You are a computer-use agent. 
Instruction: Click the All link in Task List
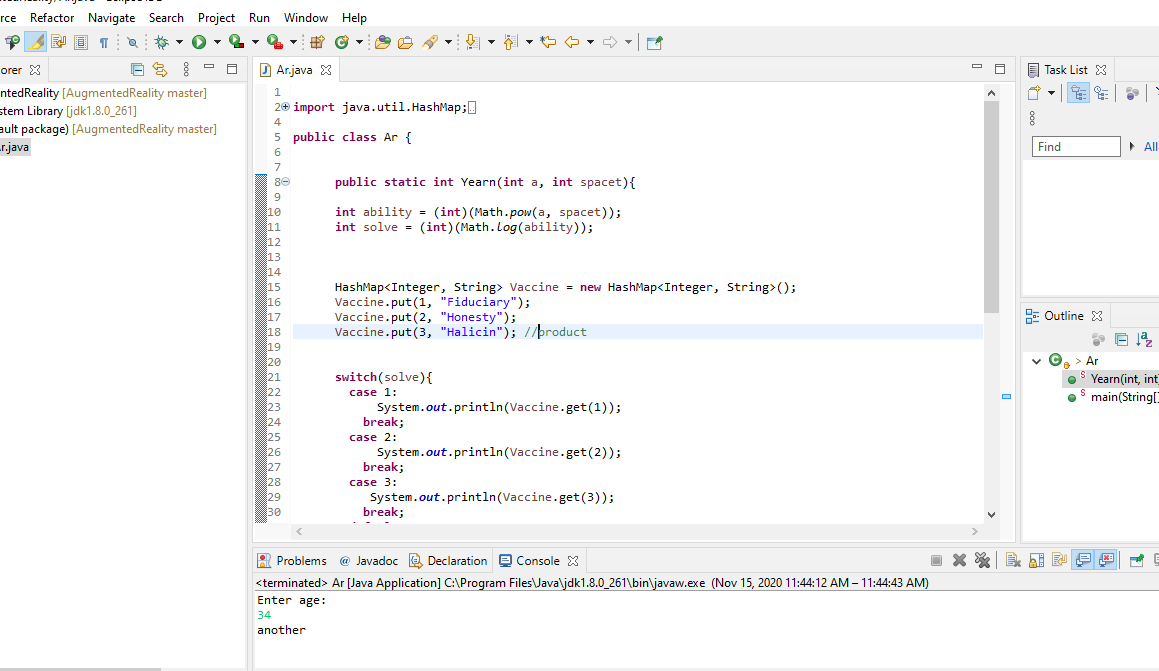1151,146
